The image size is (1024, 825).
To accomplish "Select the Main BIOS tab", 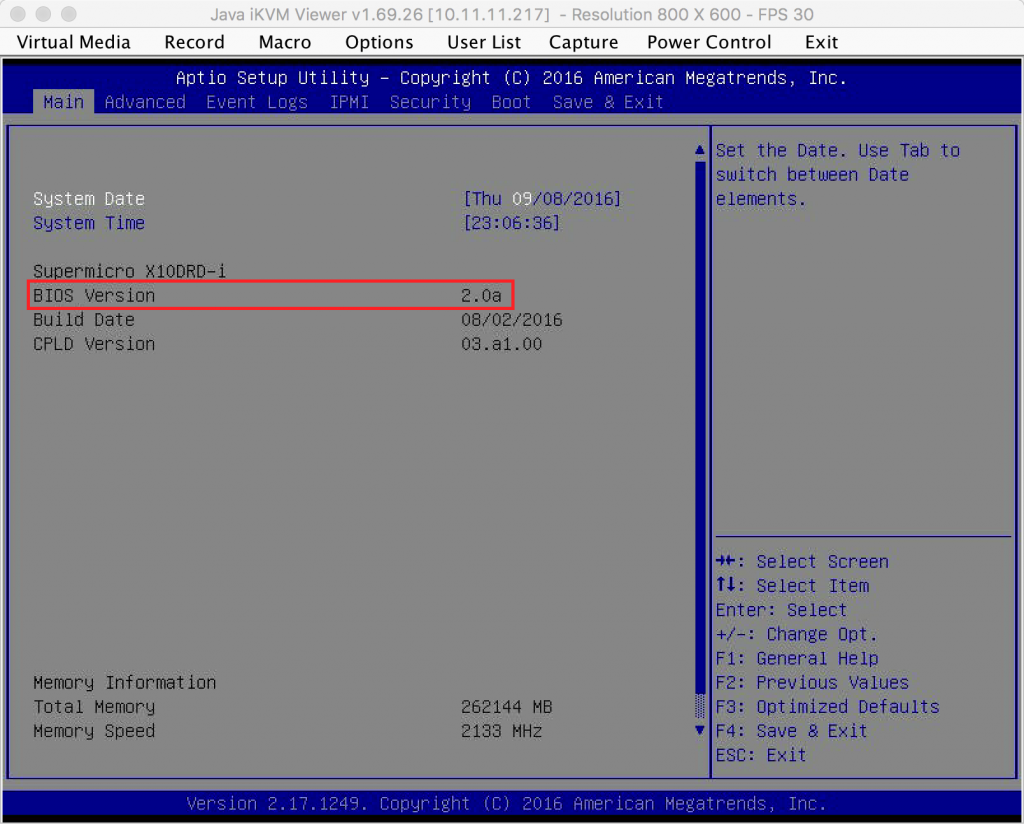I will (x=64, y=102).
